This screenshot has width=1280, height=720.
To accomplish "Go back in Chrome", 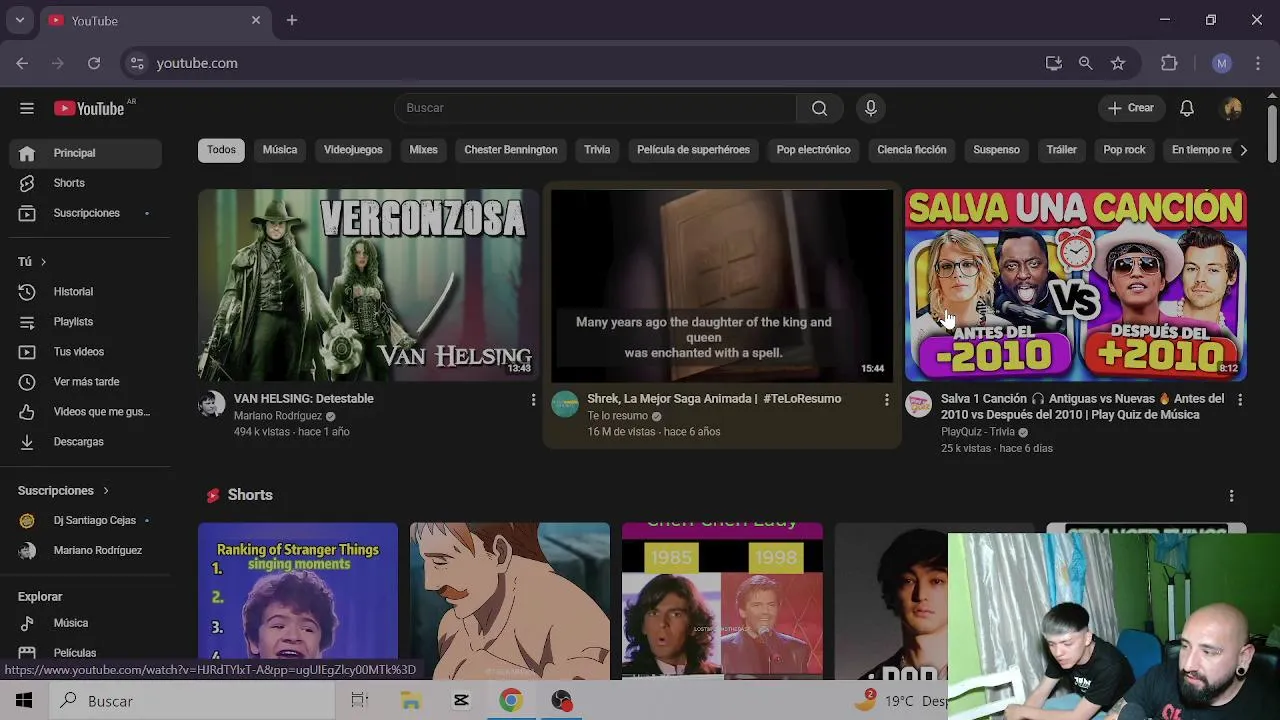I will (x=22, y=63).
